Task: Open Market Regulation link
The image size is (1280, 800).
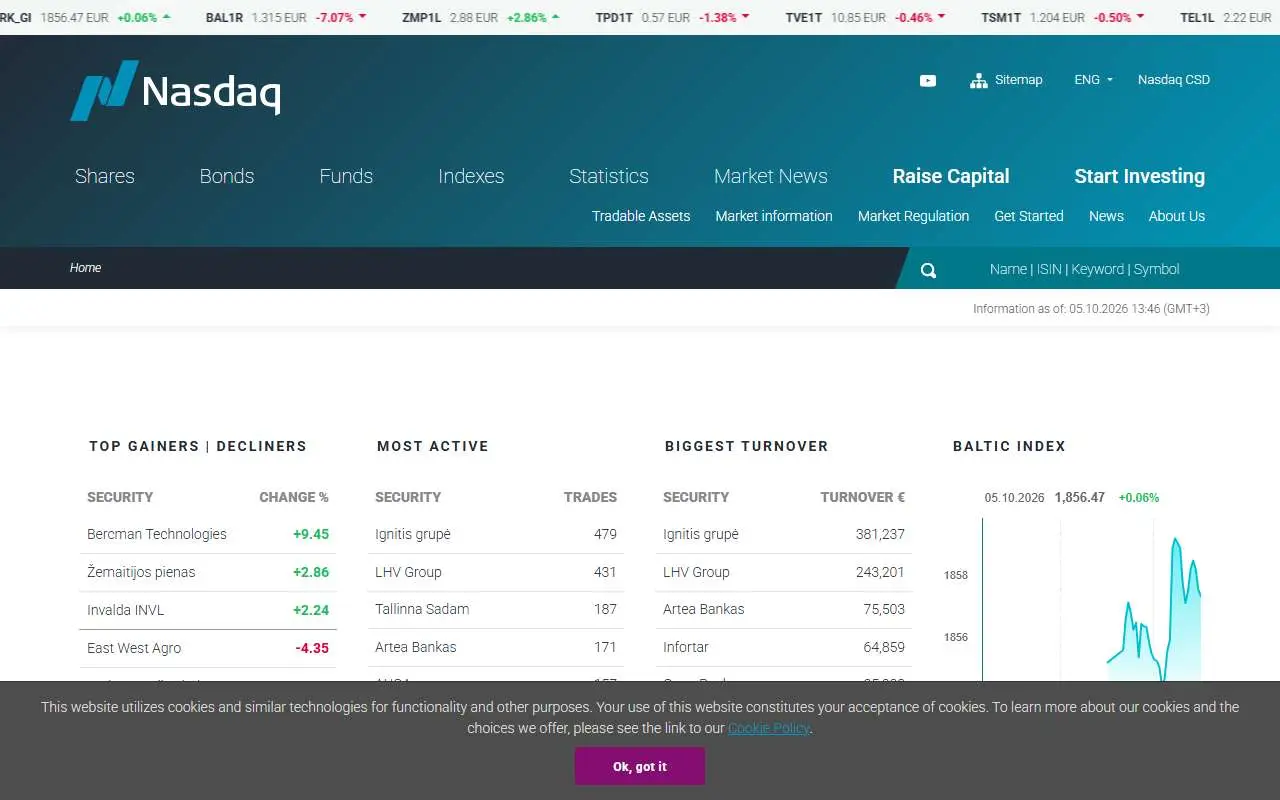Action: click(x=914, y=216)
